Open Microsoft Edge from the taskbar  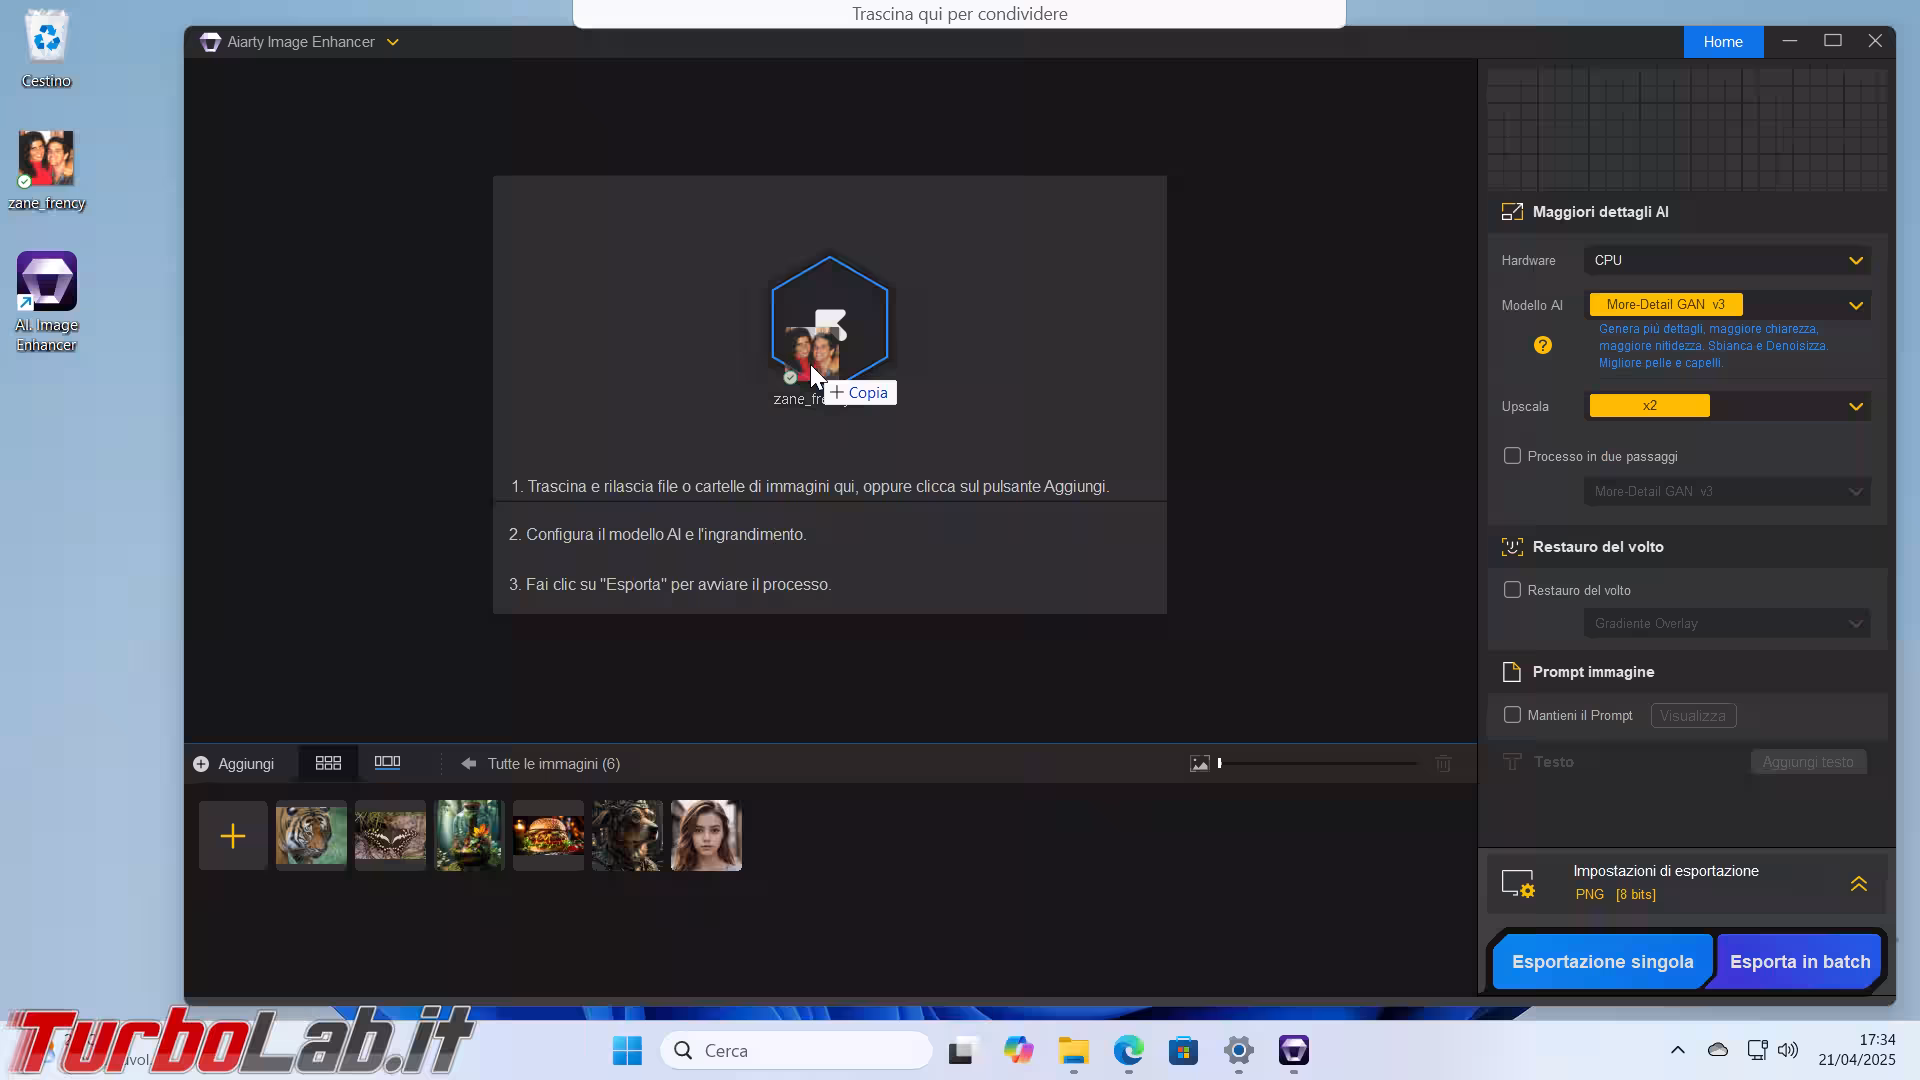pos(1128,1051)
